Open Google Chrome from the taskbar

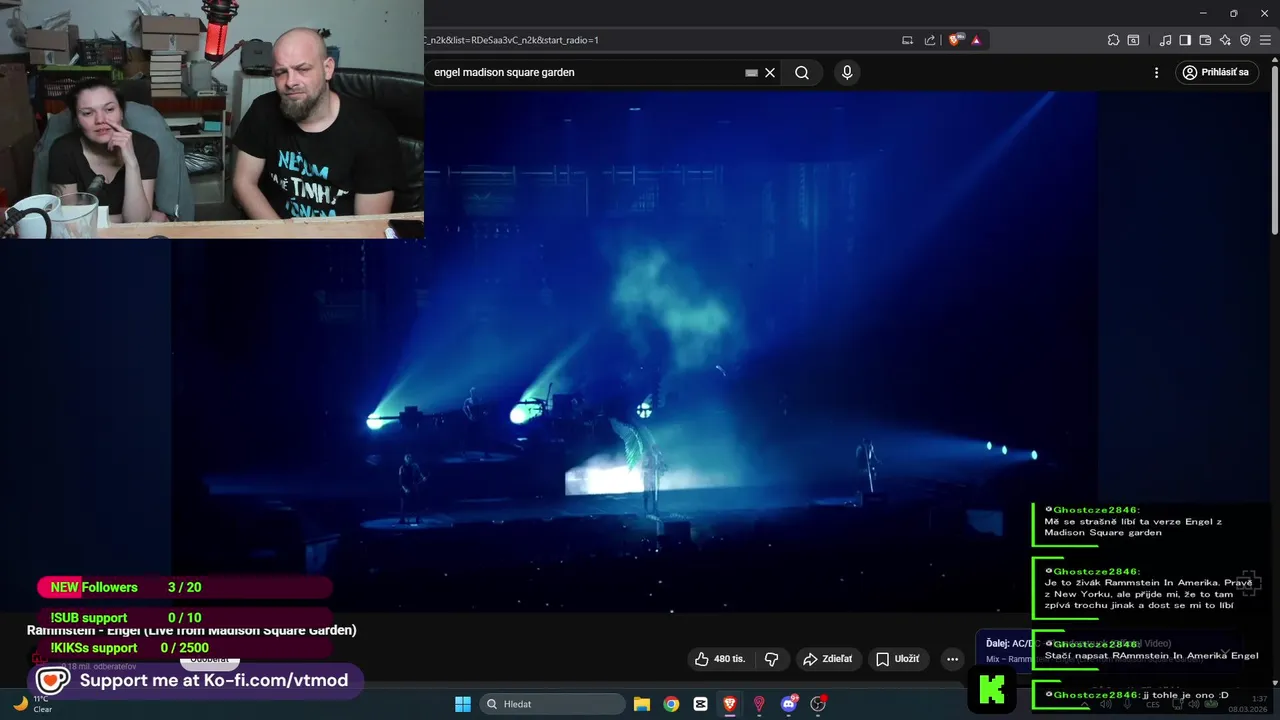pyautogui.click(x=671, y=704)
